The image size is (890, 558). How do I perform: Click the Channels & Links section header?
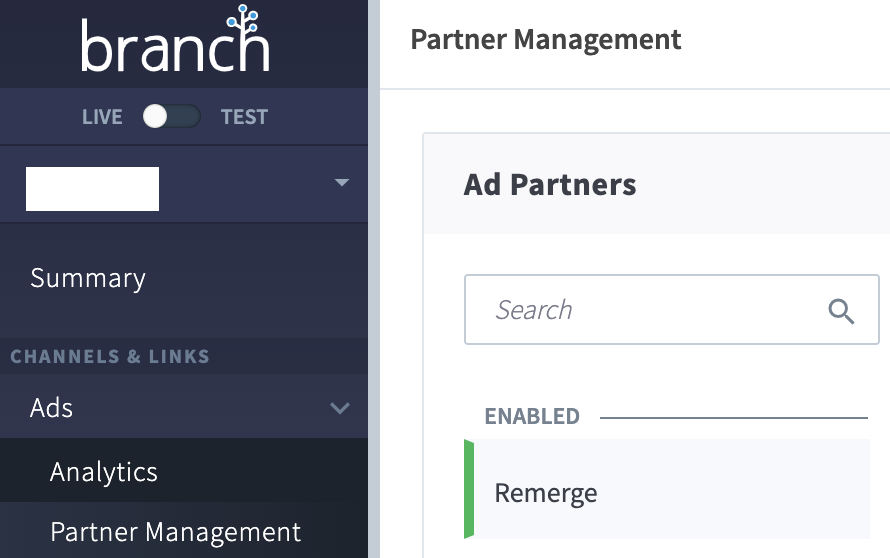pyautogui.click(x=110, y=356)
